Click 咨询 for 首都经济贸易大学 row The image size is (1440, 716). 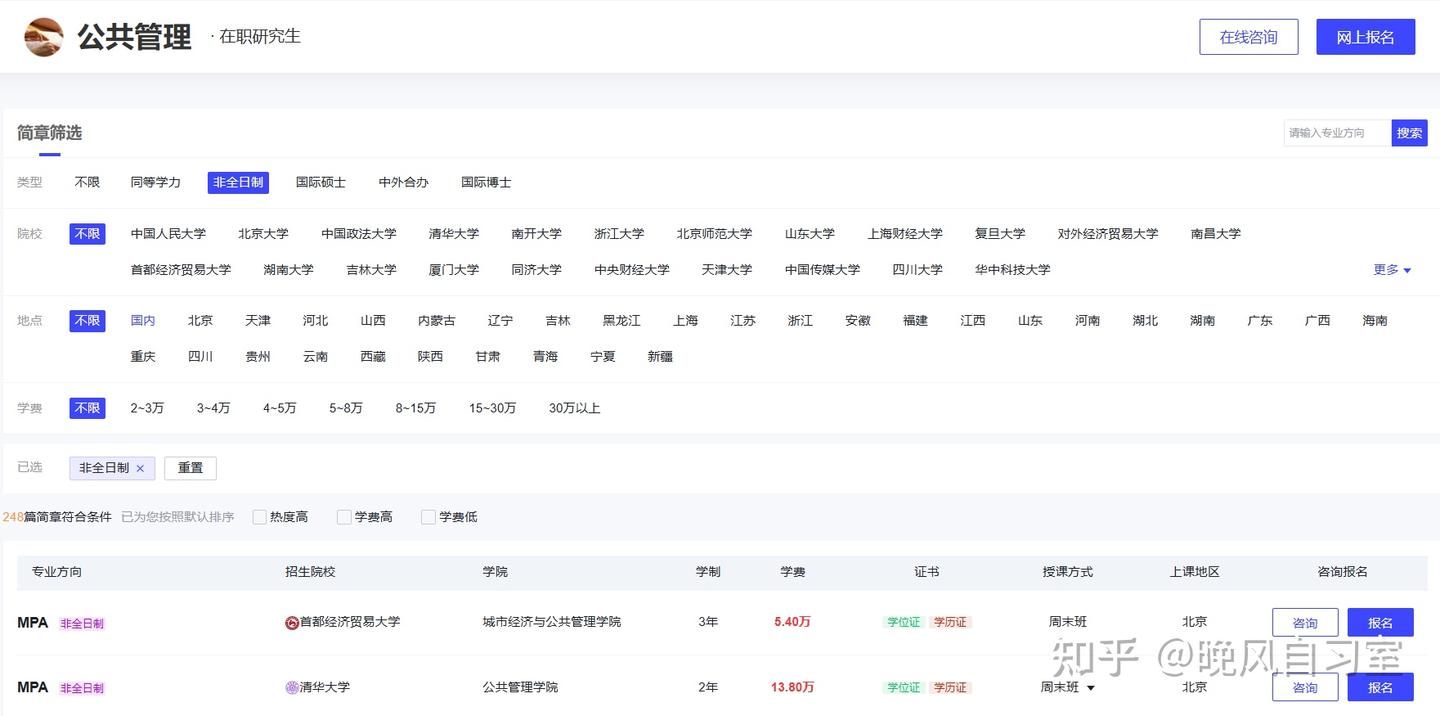[x=1305, y=622]
